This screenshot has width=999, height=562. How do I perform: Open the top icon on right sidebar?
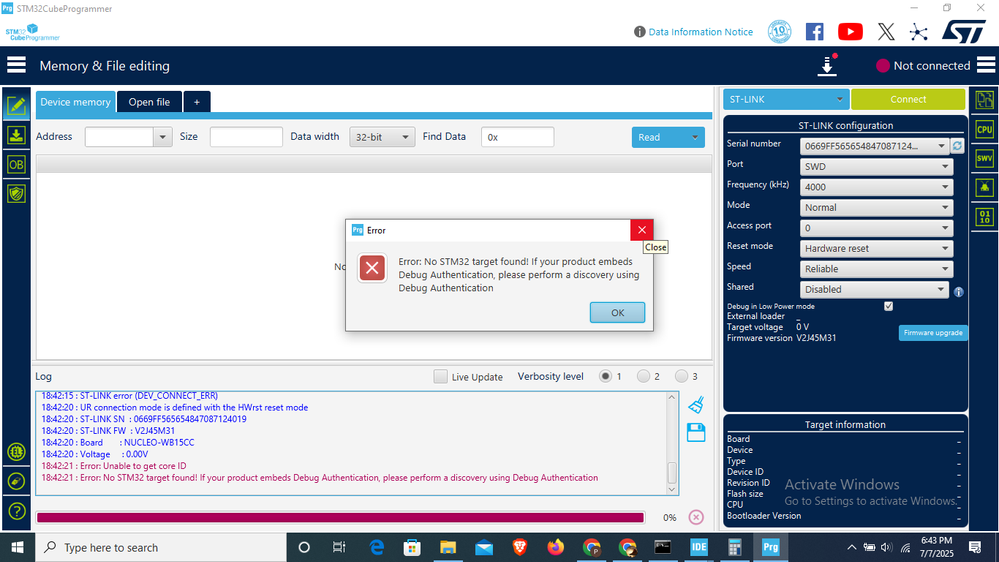point(984,100)
